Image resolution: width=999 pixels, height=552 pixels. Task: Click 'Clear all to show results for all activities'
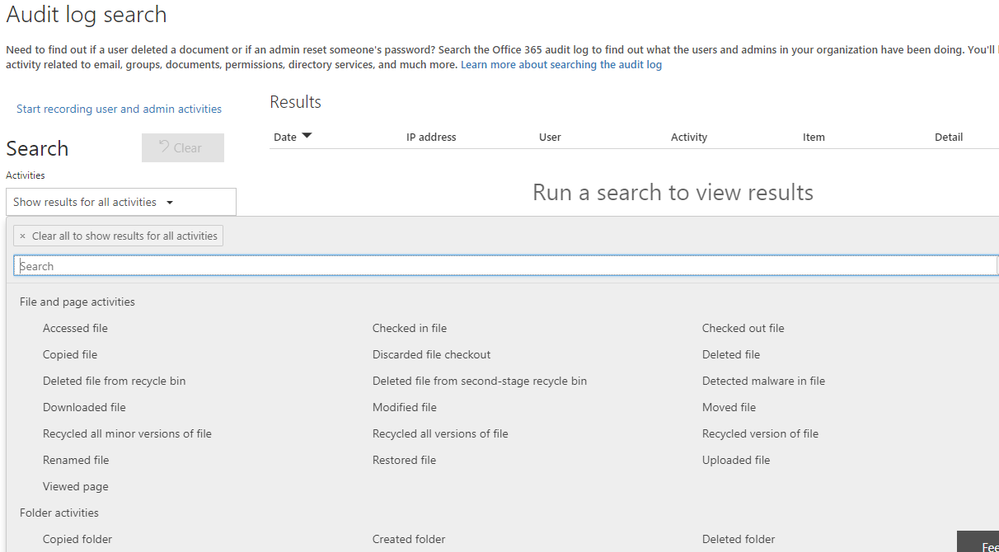click(119, 236)
